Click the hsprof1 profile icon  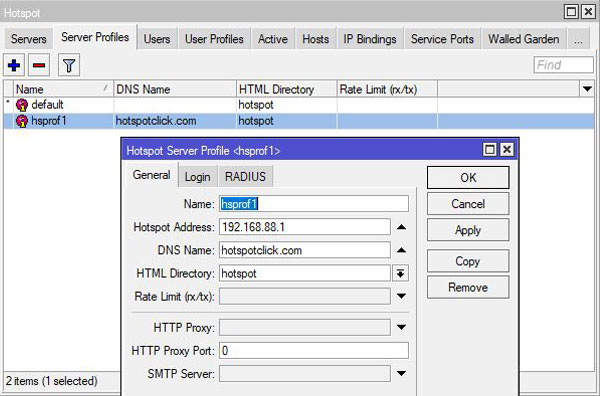pos(22,121)
